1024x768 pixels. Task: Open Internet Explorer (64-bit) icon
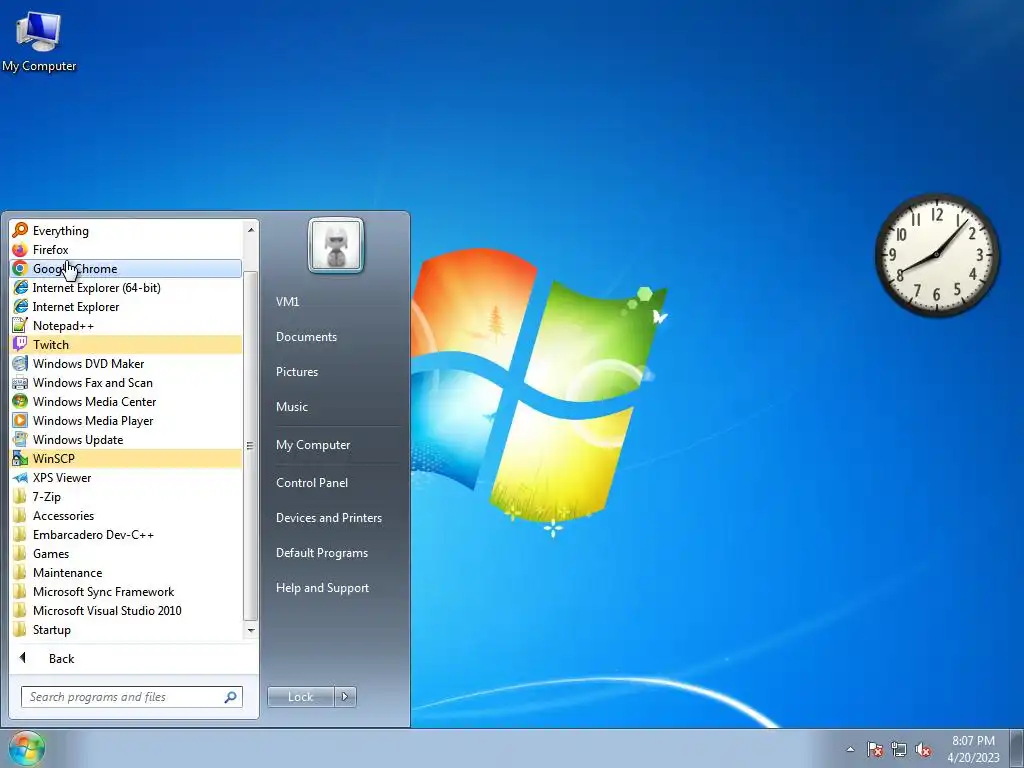click(x=20, y=287)
